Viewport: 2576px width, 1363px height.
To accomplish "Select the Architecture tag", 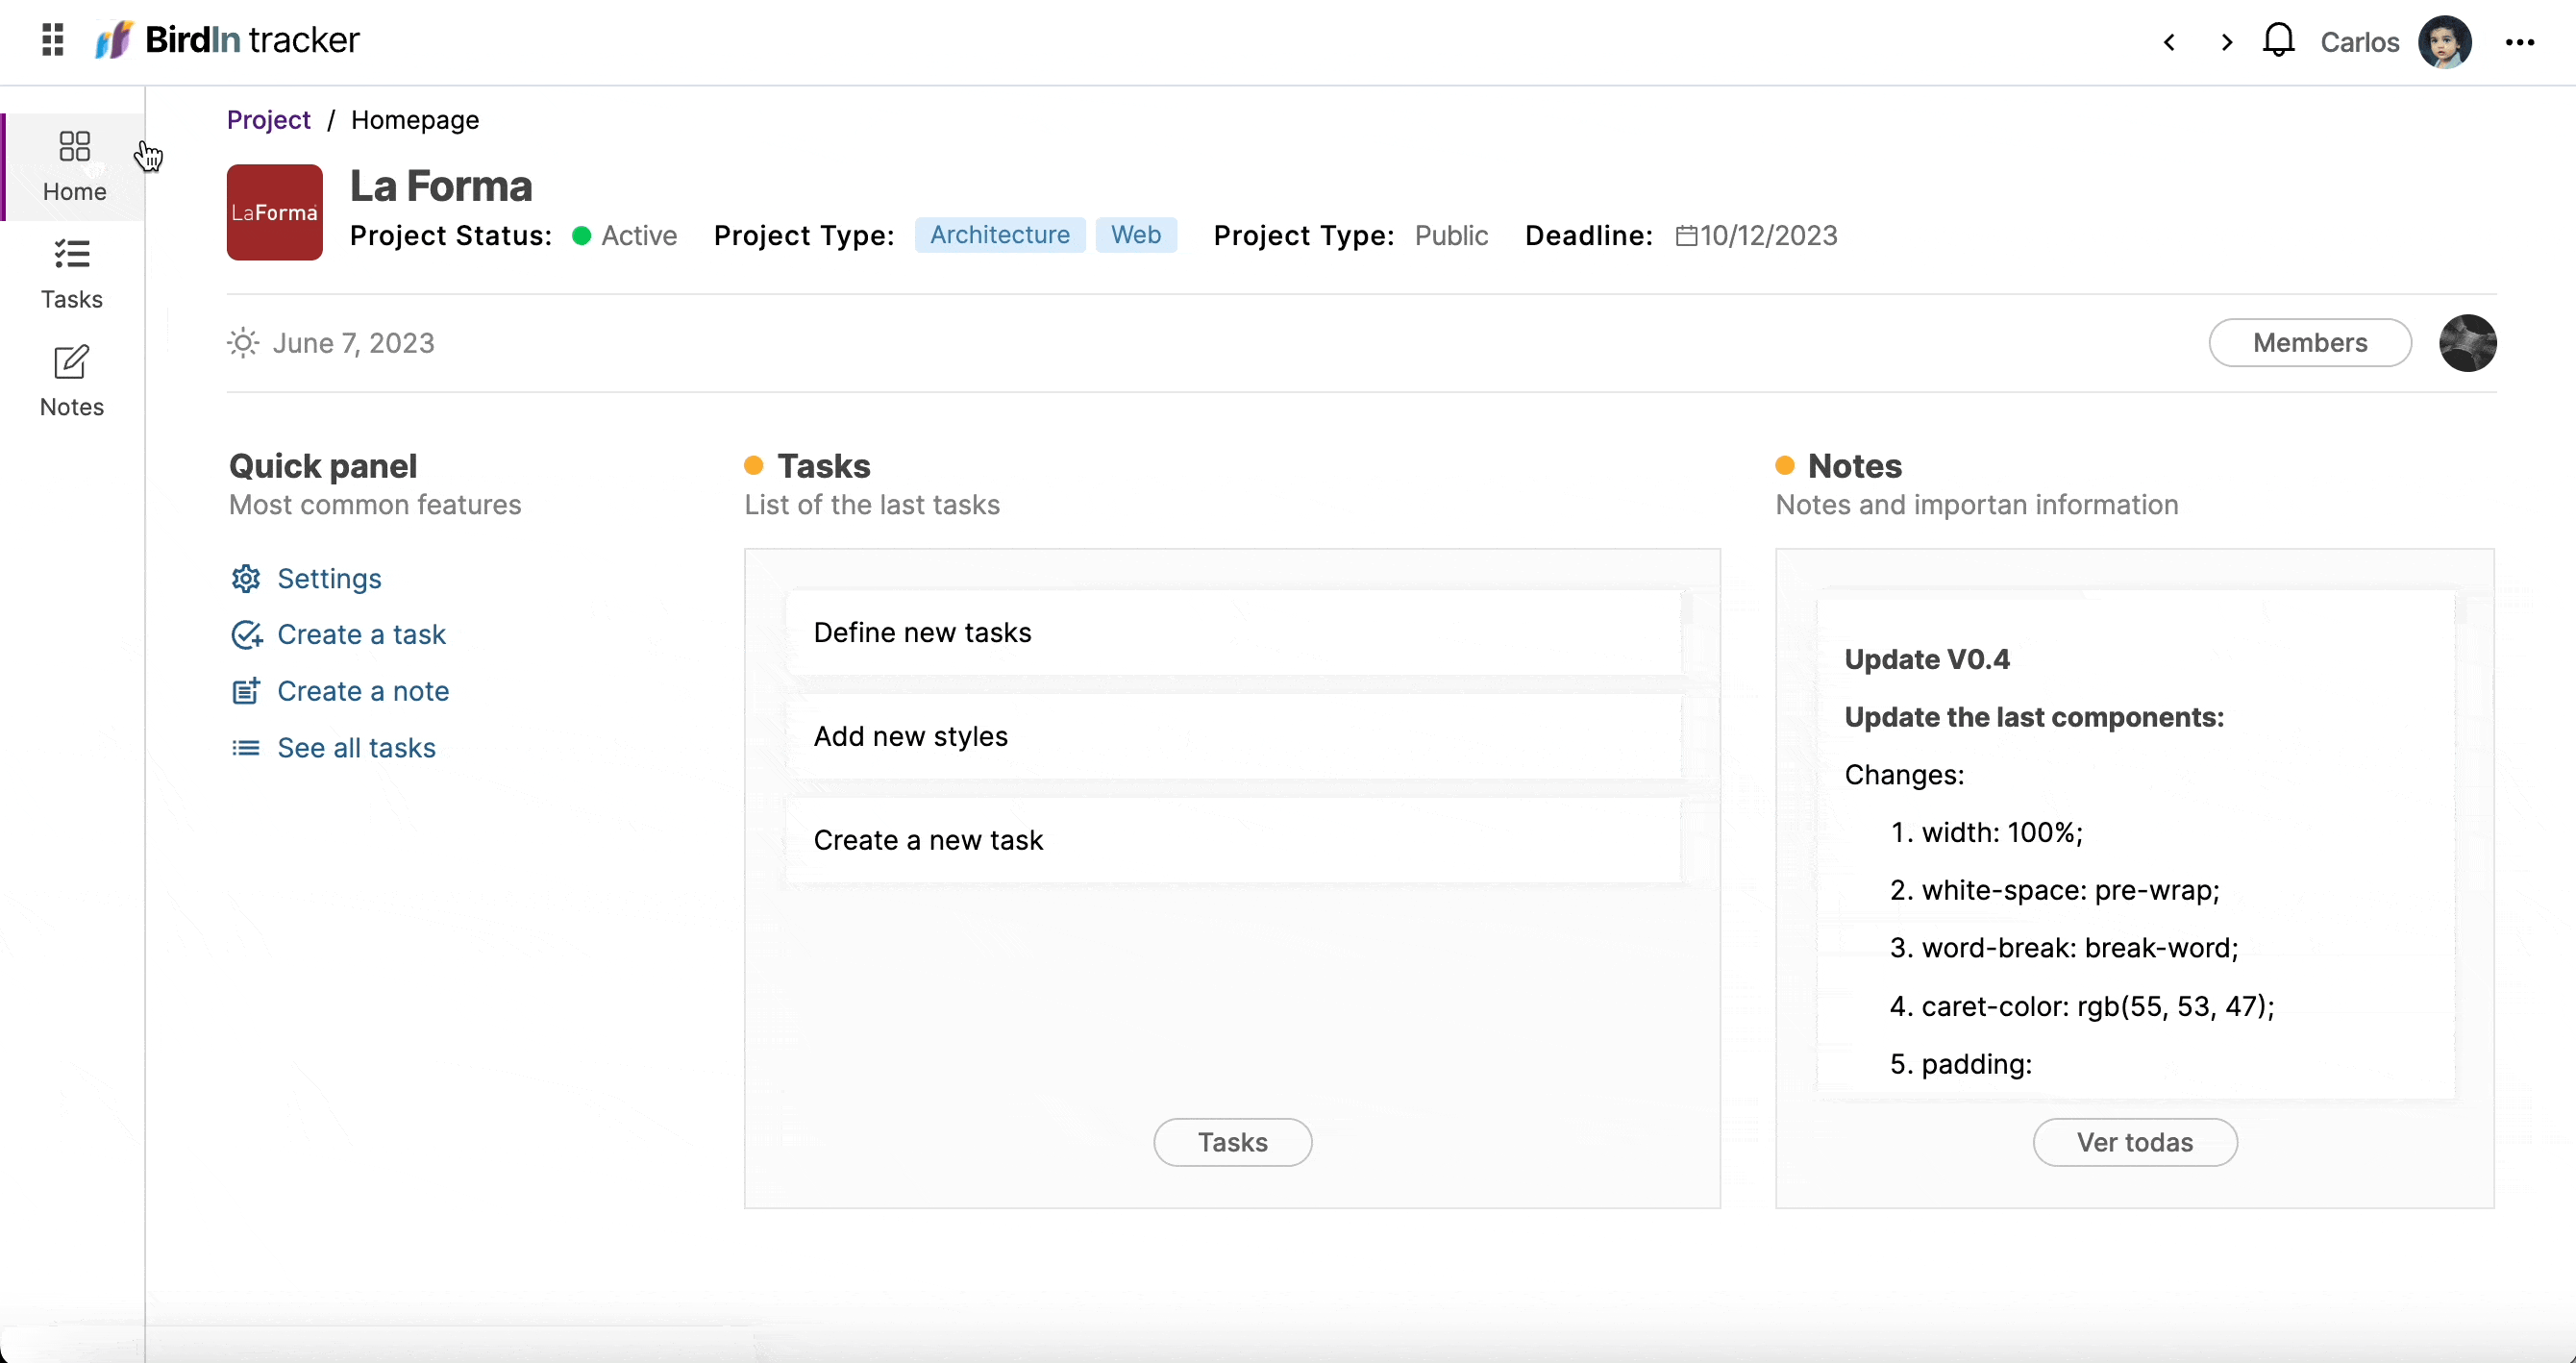I will (1000, 235).
